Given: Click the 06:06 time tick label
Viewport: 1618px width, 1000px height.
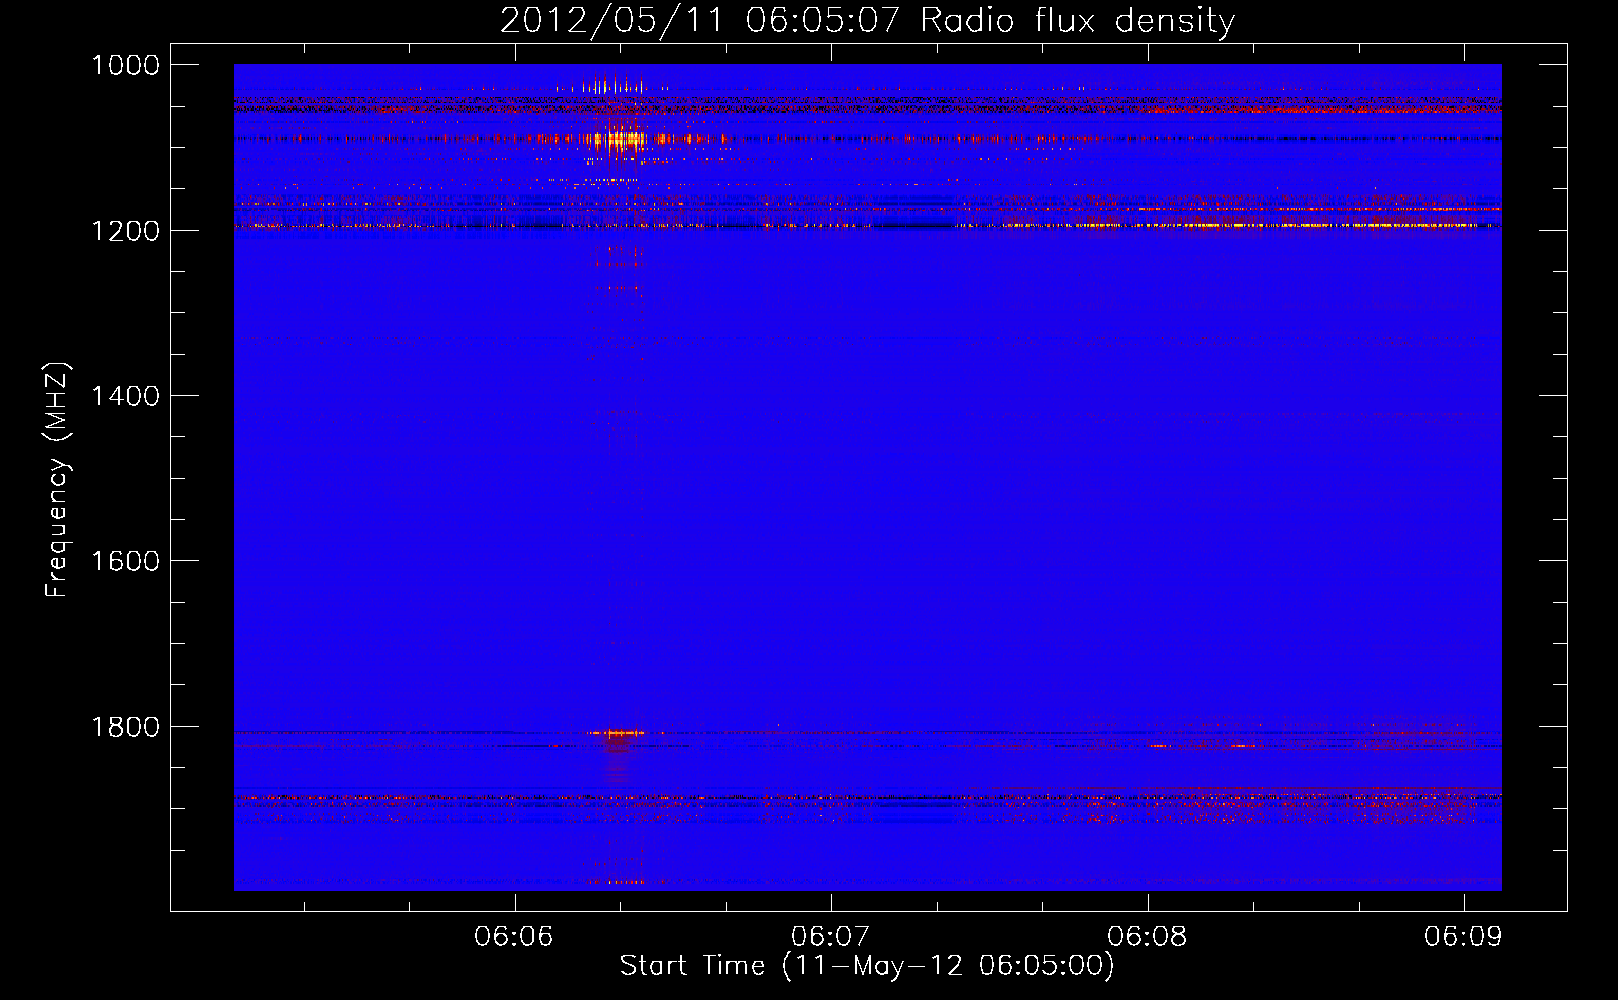Looking at the screenshot, I should [514, 937].
